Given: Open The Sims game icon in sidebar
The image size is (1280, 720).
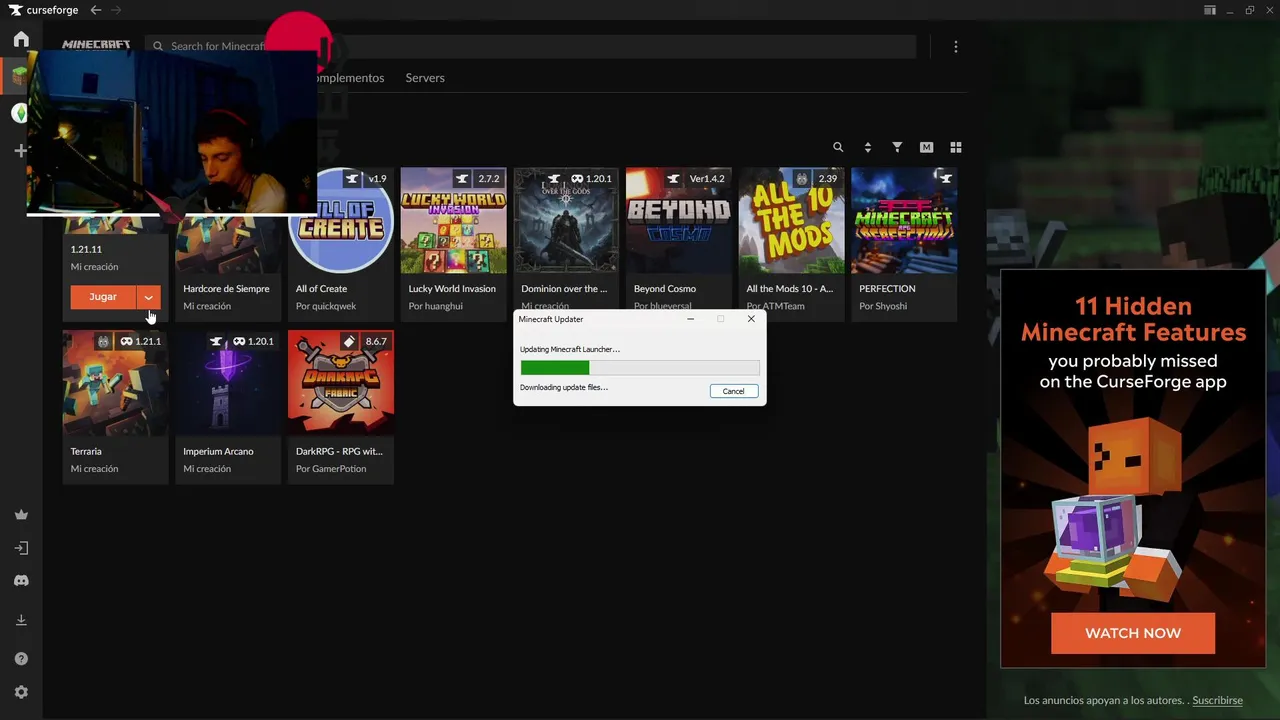Looking at the screenshot, I should (x=19, y=113).
